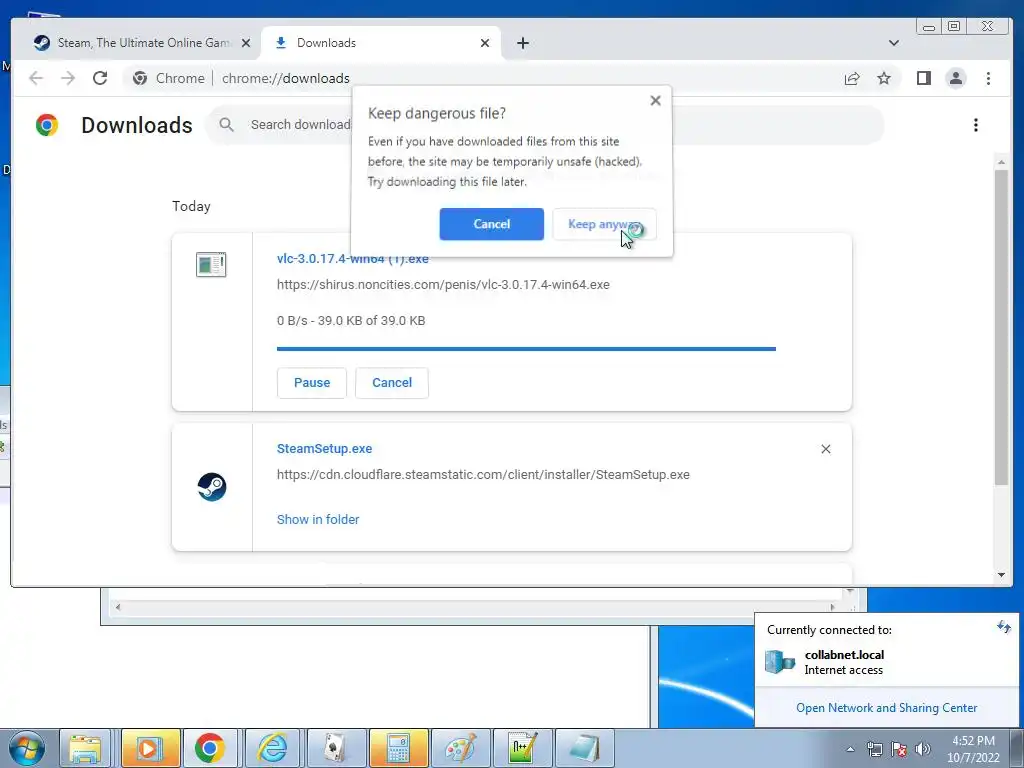1024x768 pixels.
Task: Click the downloads page vertical scrollbar
Action: (1001, 327)
